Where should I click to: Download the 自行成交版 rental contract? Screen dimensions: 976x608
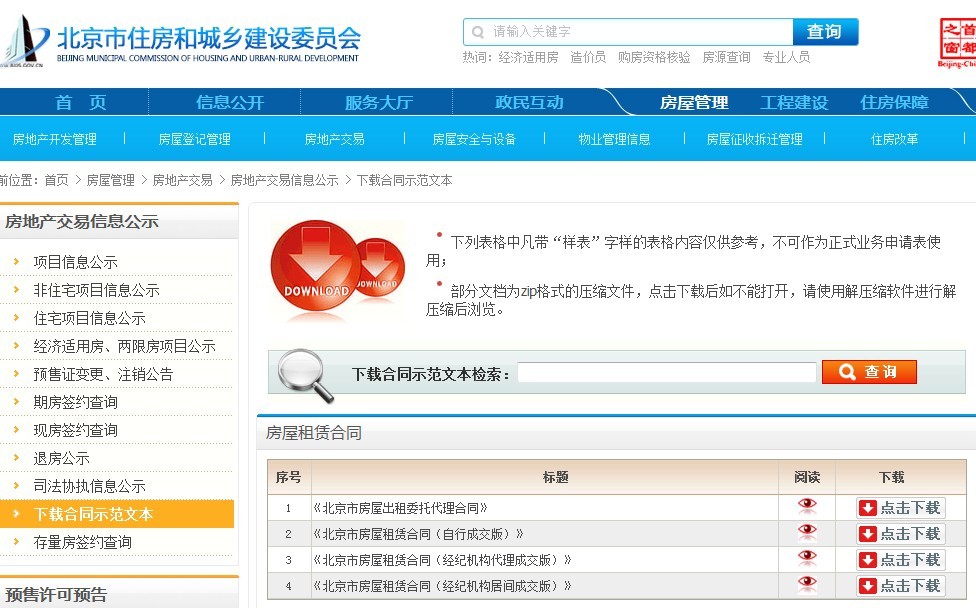pos(899,534)
